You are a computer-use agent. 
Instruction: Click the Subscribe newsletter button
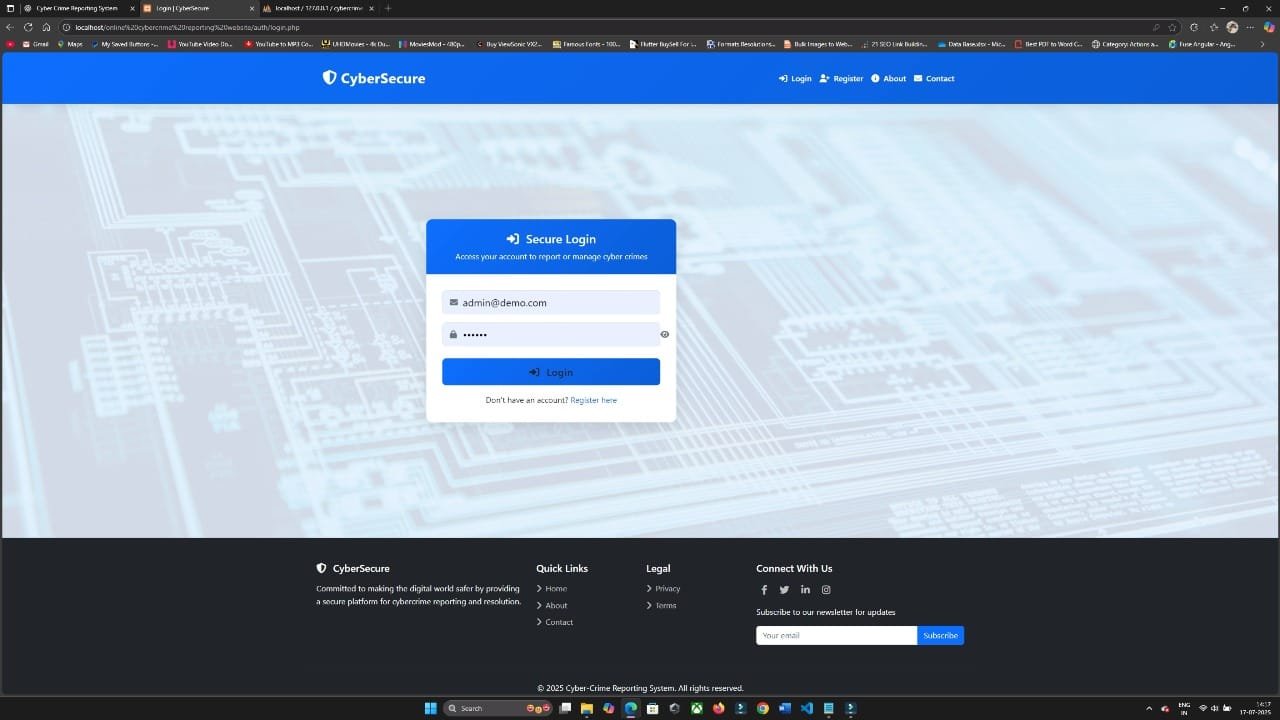point(940,635)
